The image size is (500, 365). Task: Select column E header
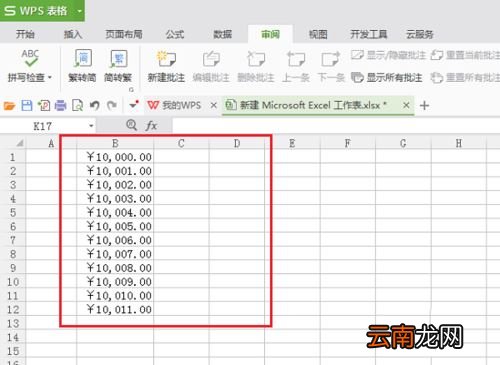click(x=292, y=143)
